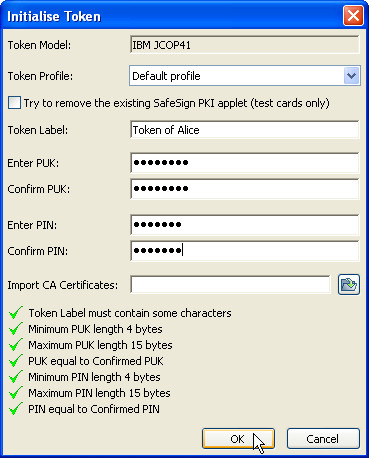369x458 pixels.
Task: Focus the Import CA Certificates path field
Action: pyautogui.click(x=230, y=285)
